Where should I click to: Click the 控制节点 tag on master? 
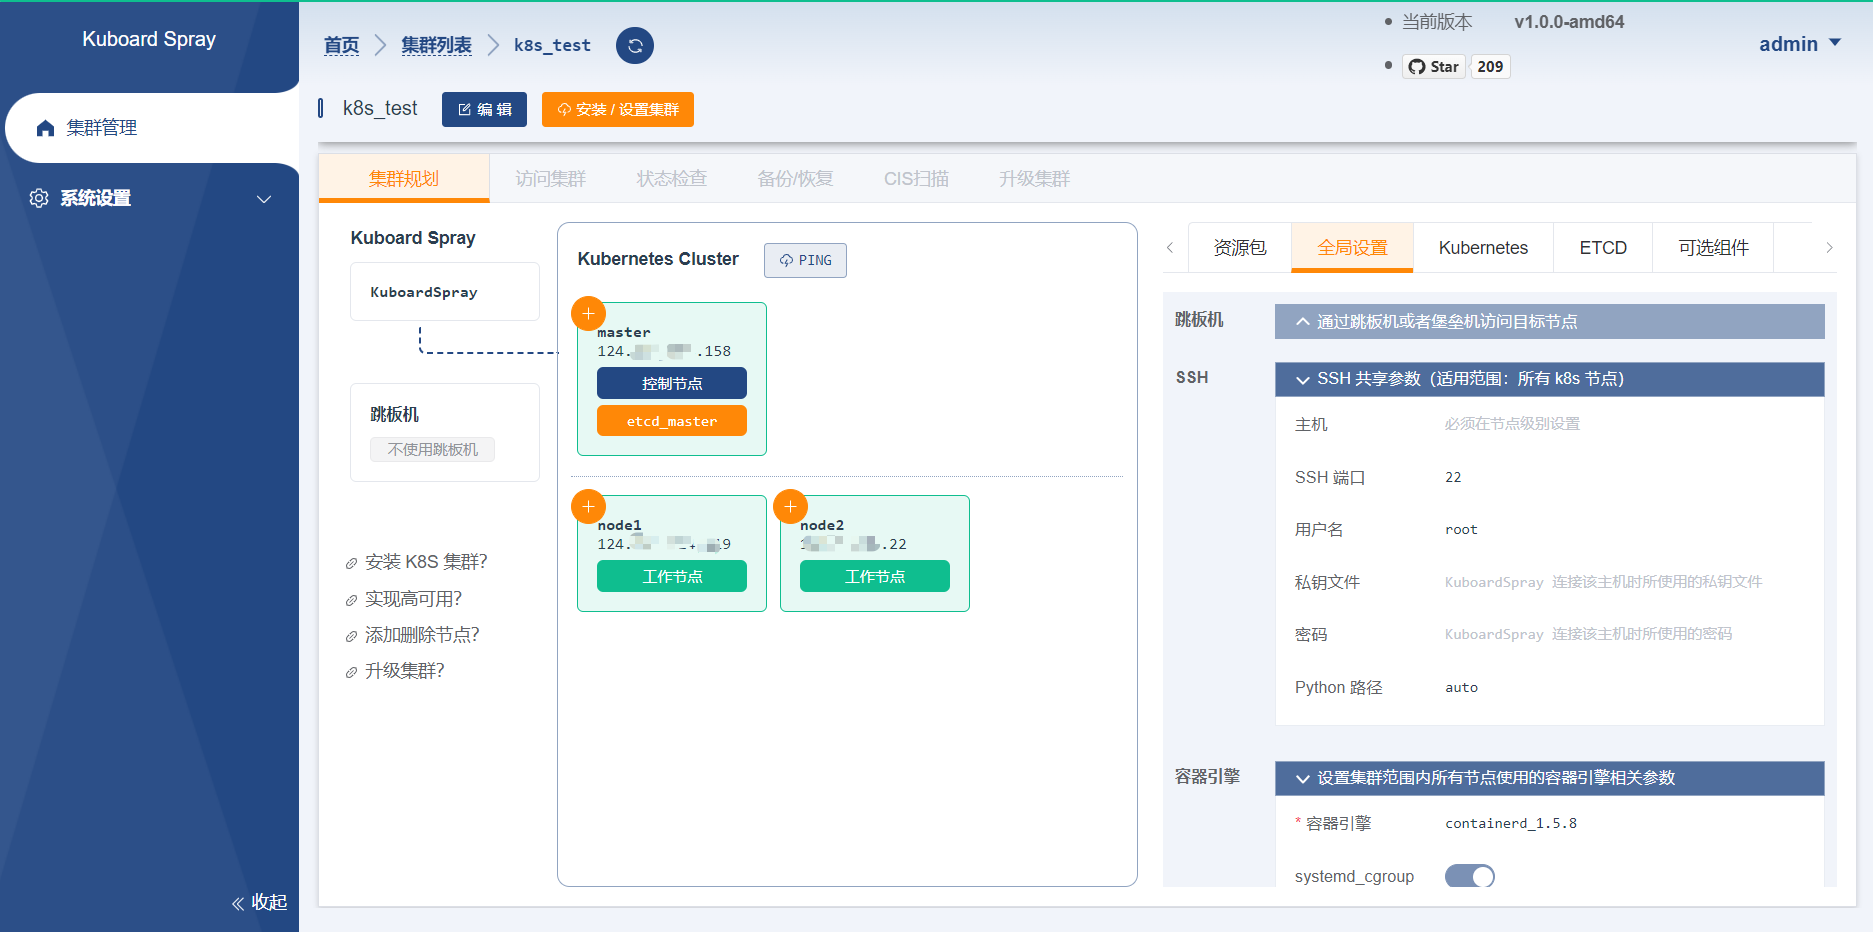pos(672,384)
